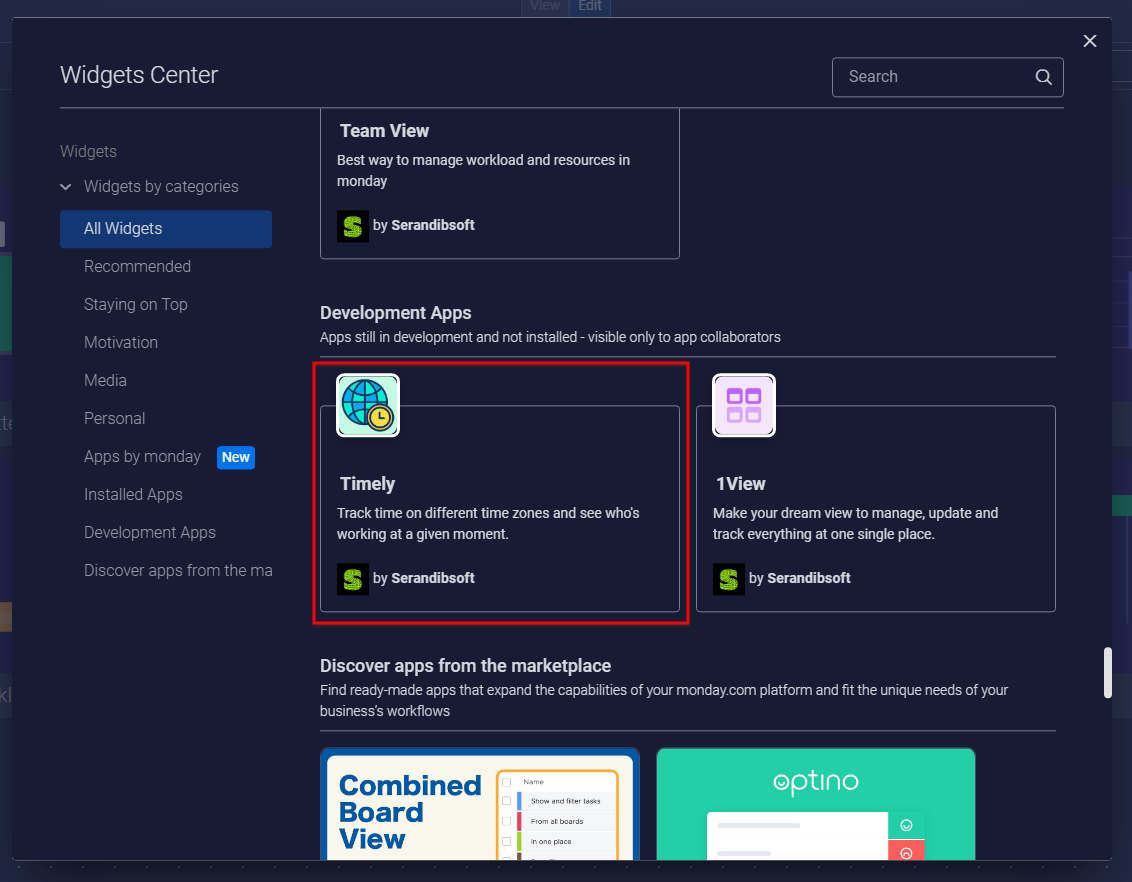
Task: Click the Timely globe clock icon
Action: (x=368, y=405)
